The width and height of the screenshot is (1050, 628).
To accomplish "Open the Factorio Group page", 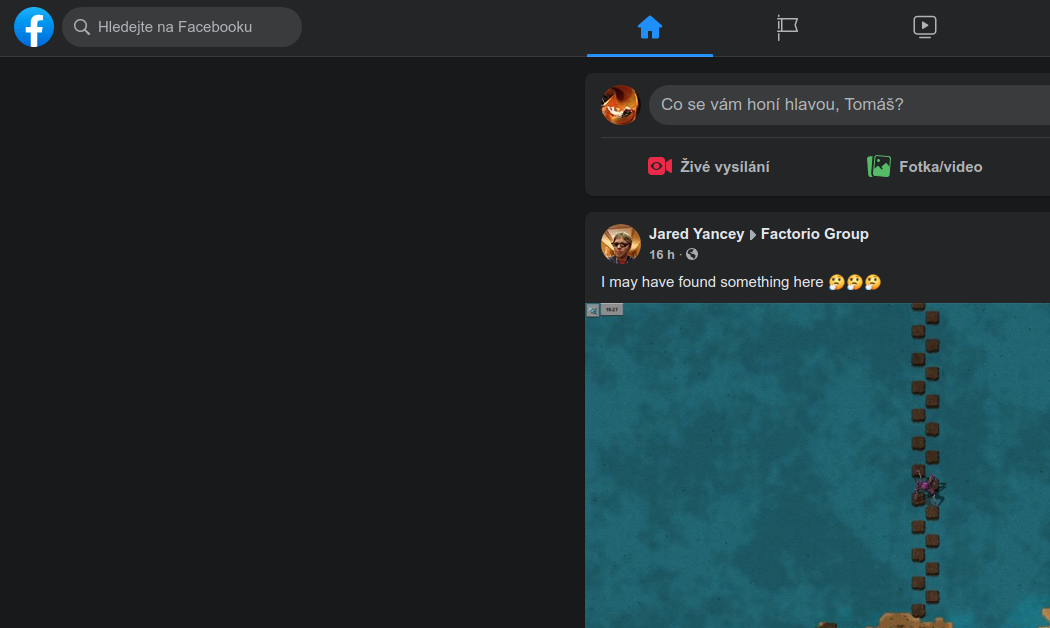I will pyautogui.click(x=815, y=233).
